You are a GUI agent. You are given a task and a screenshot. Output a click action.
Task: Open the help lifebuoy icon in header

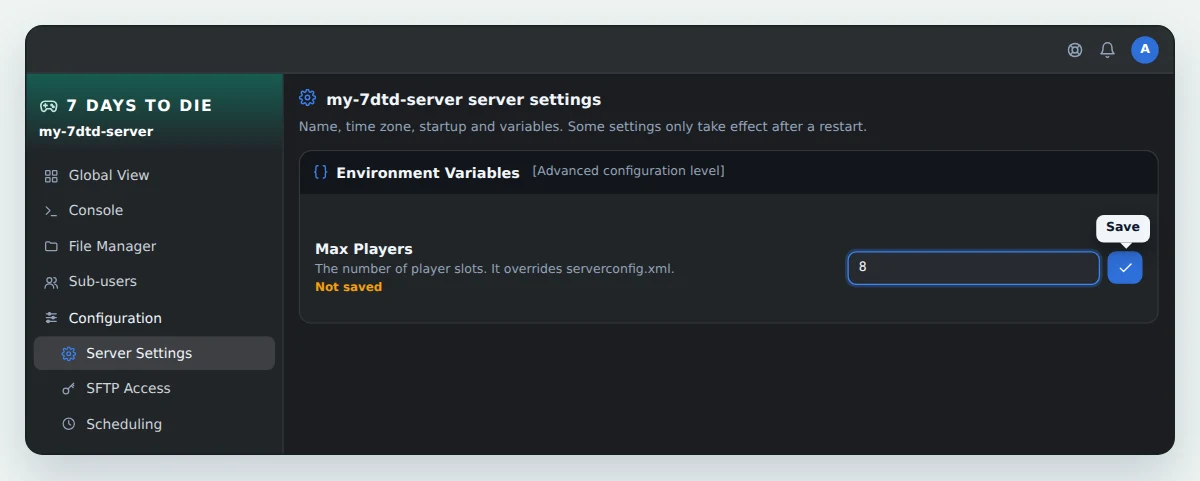click(x=1075, y=50)
